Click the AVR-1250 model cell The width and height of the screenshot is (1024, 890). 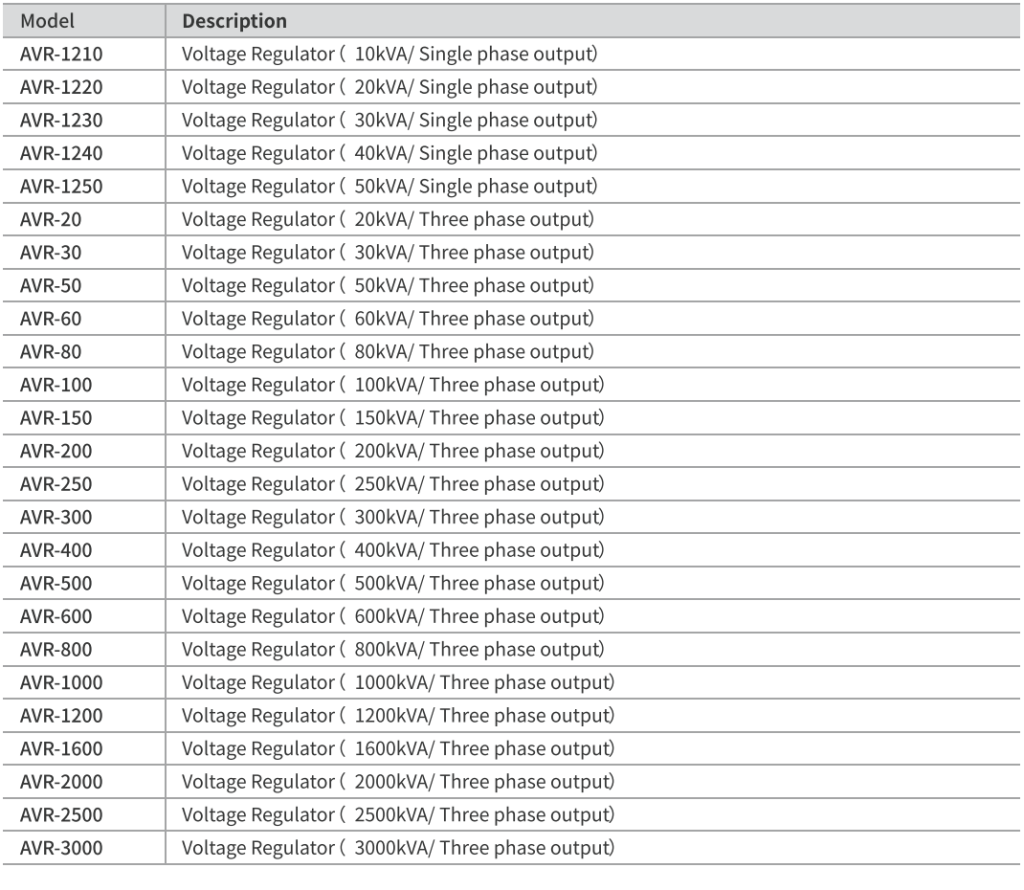click(61, 186)
